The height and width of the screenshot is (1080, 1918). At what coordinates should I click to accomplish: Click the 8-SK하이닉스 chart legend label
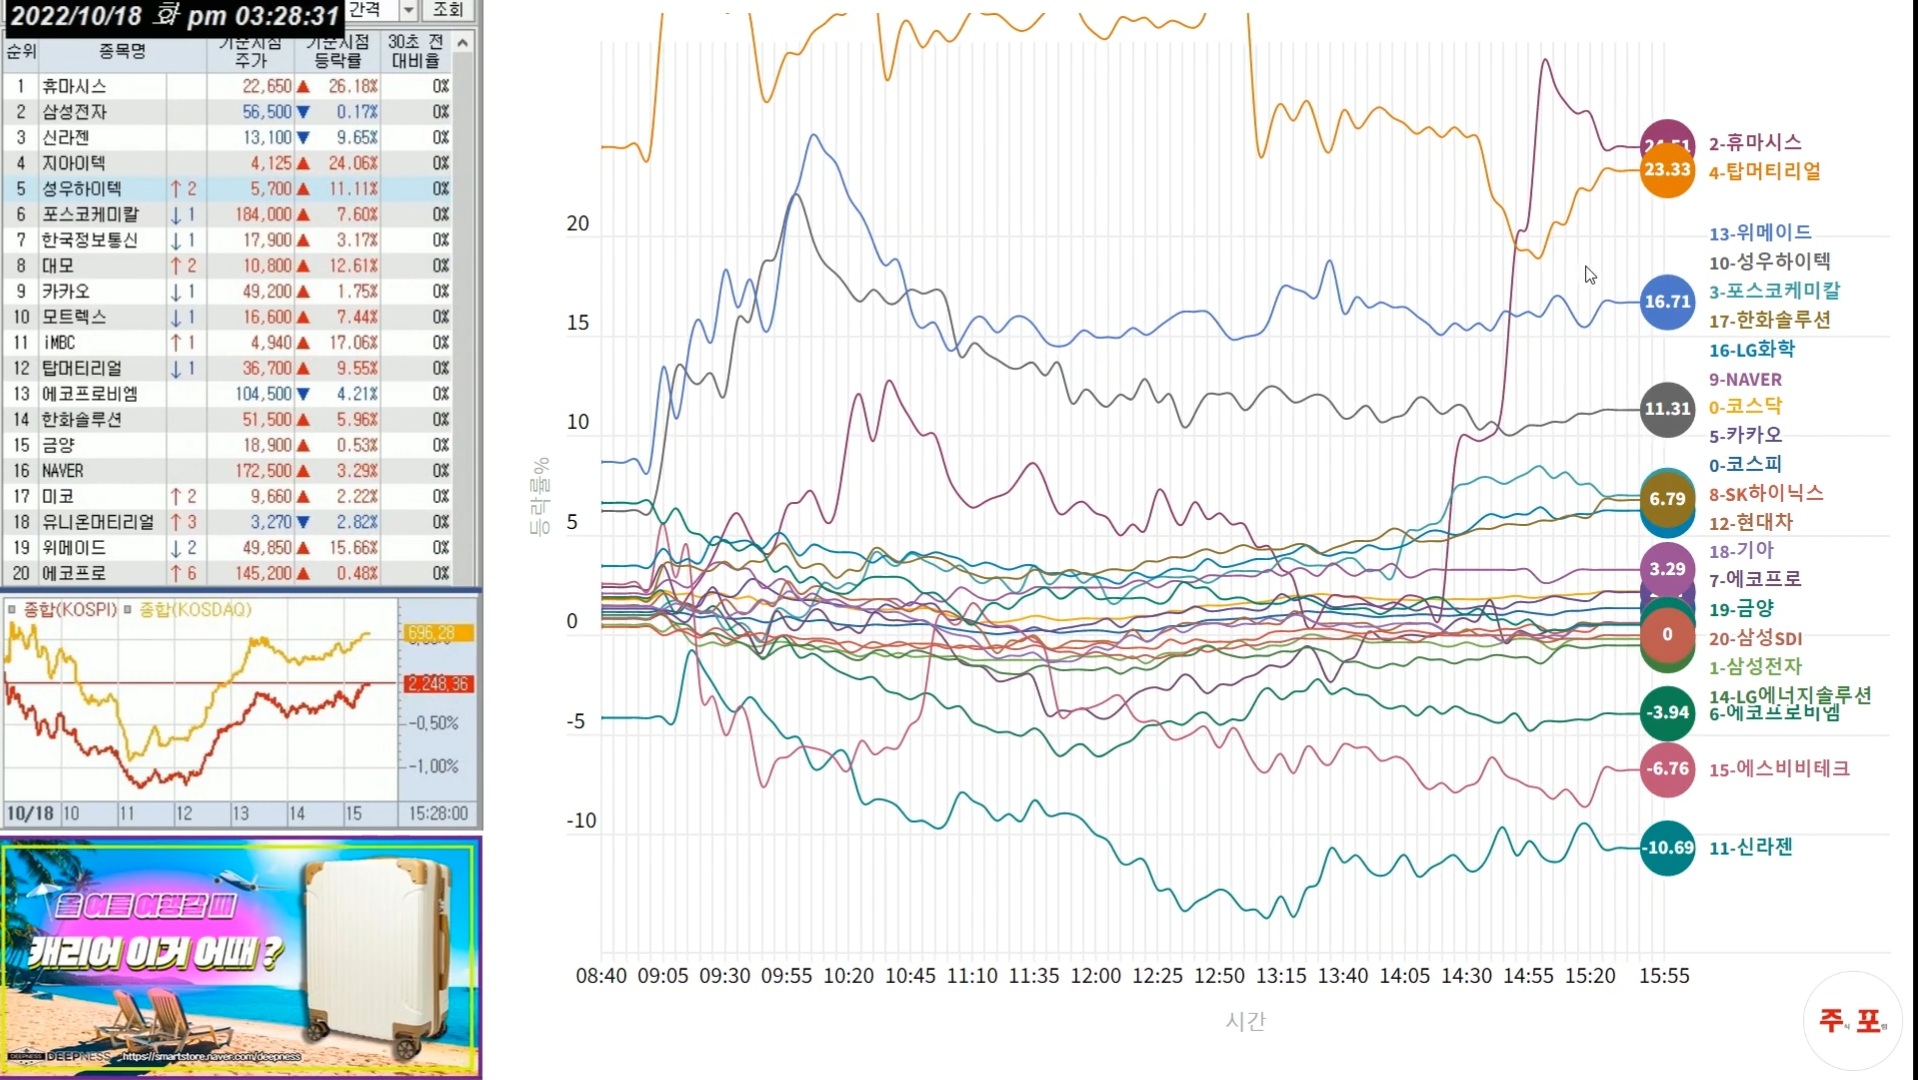1765,493
